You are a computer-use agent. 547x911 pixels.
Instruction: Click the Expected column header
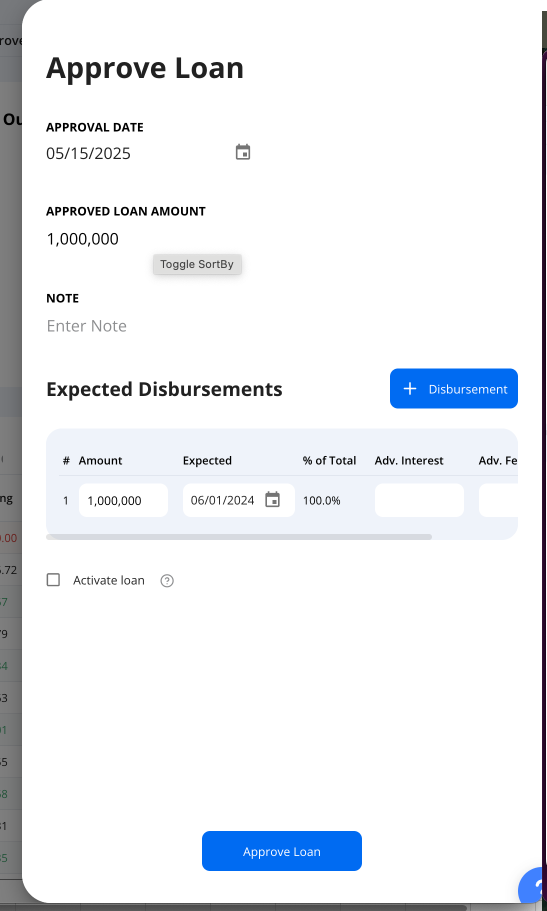coord(207,461)
